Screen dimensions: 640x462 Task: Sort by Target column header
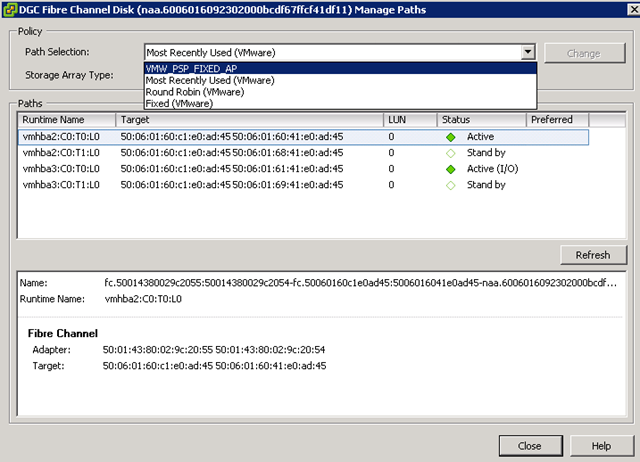pyautogui.click(x=249, y=120)
